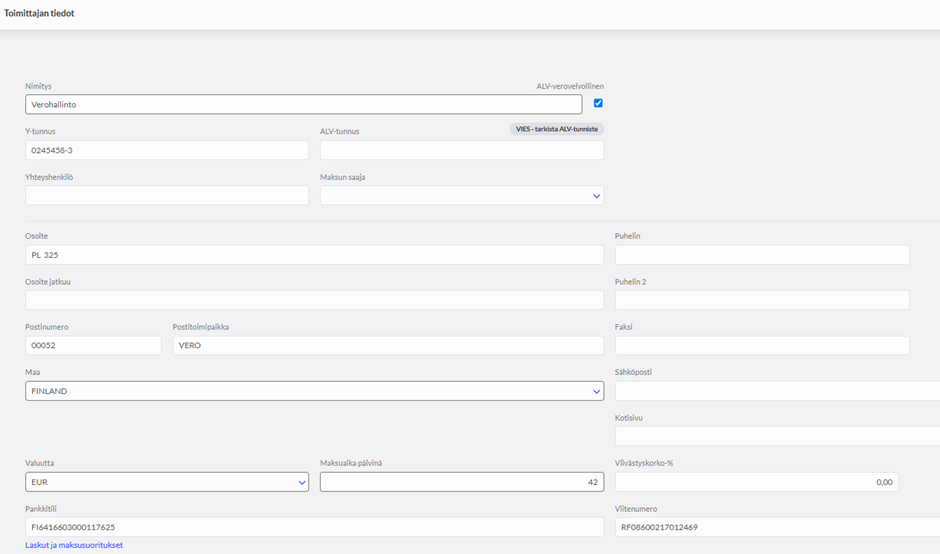
Task: Click the Postinumero field
Action: 93,345
